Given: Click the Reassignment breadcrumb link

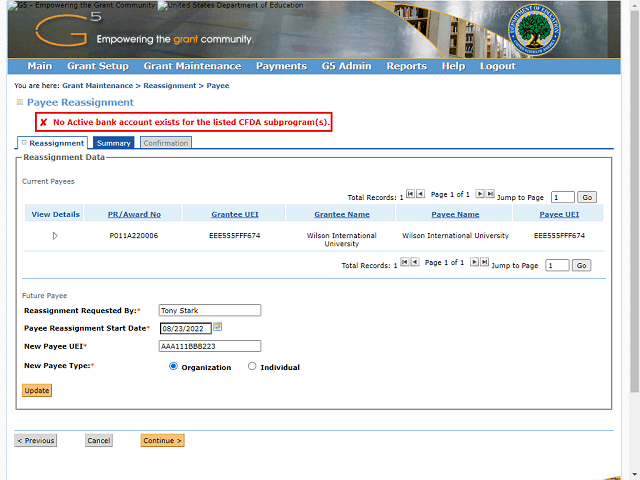Looking at the screenshot, I should (x=170, y=86).
